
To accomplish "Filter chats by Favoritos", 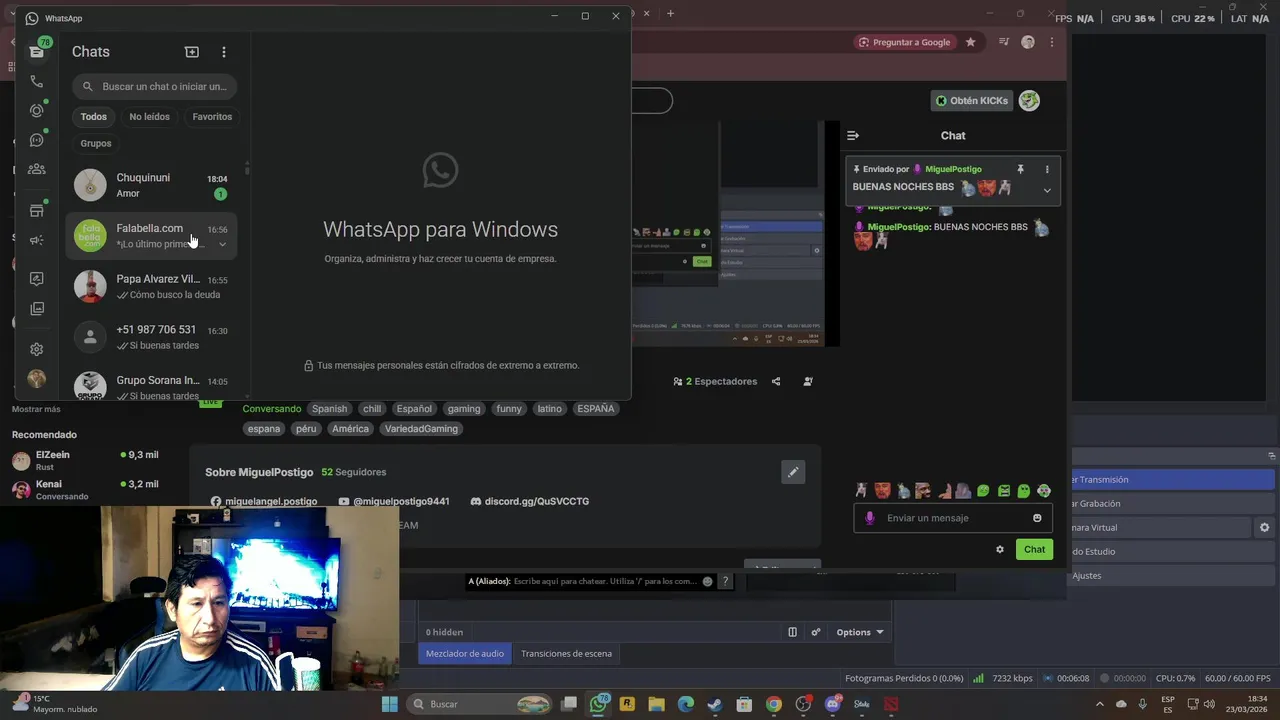I will 212,117.
